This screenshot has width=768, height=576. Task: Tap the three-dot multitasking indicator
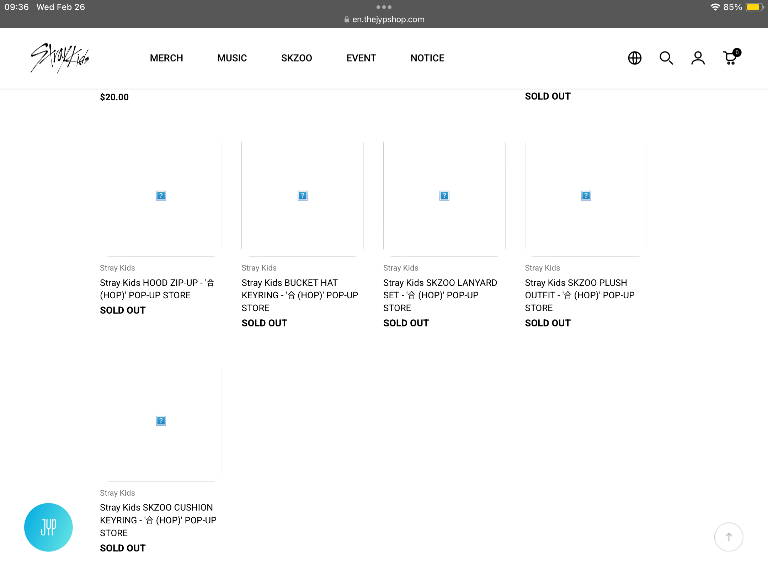pyautogui.click(x=384, y=7)
